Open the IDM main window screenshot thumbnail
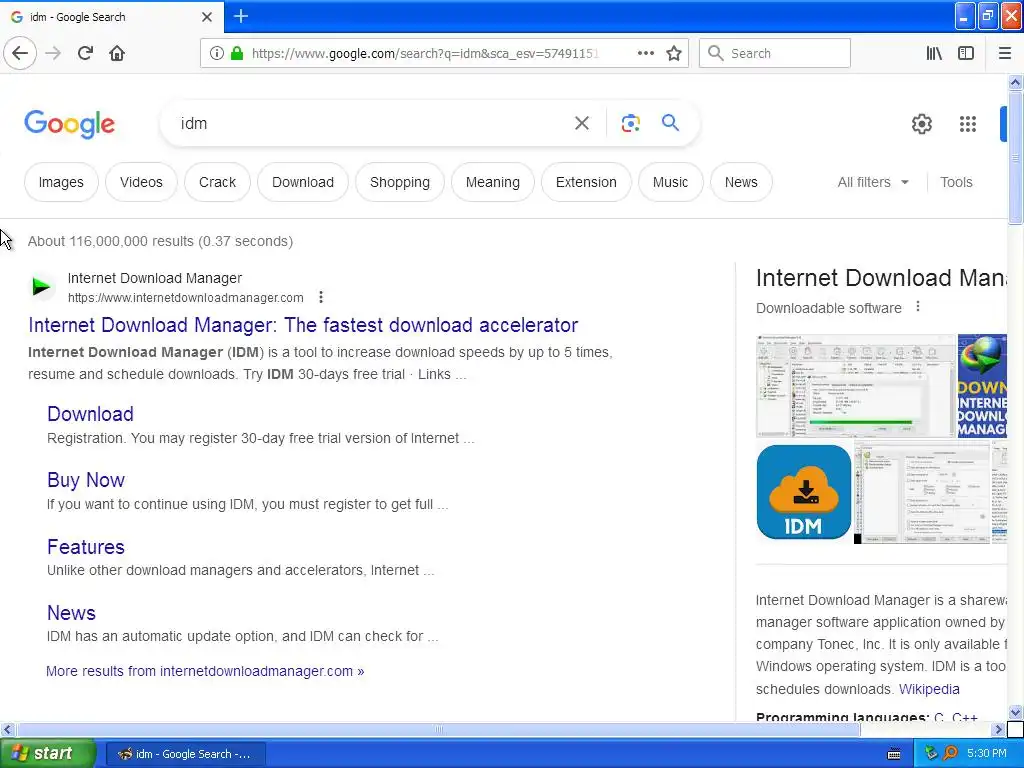Screen dimensions: 1024x768 click(x=856, y=386)
